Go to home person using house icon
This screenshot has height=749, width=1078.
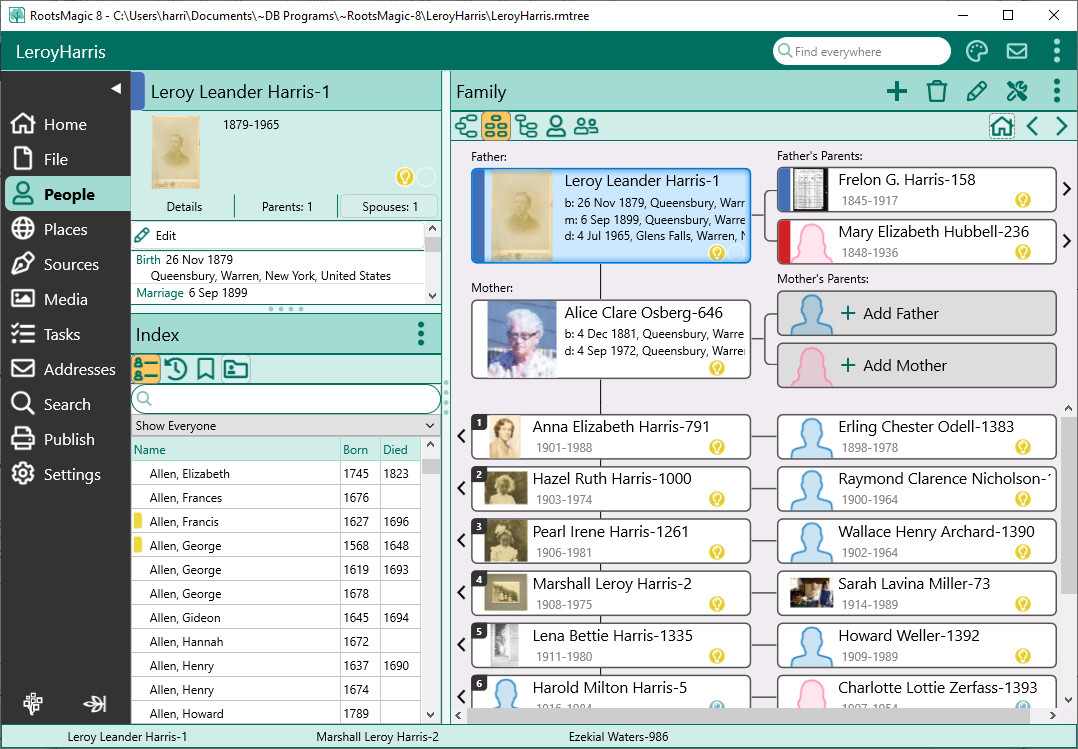click(1001, 126)
